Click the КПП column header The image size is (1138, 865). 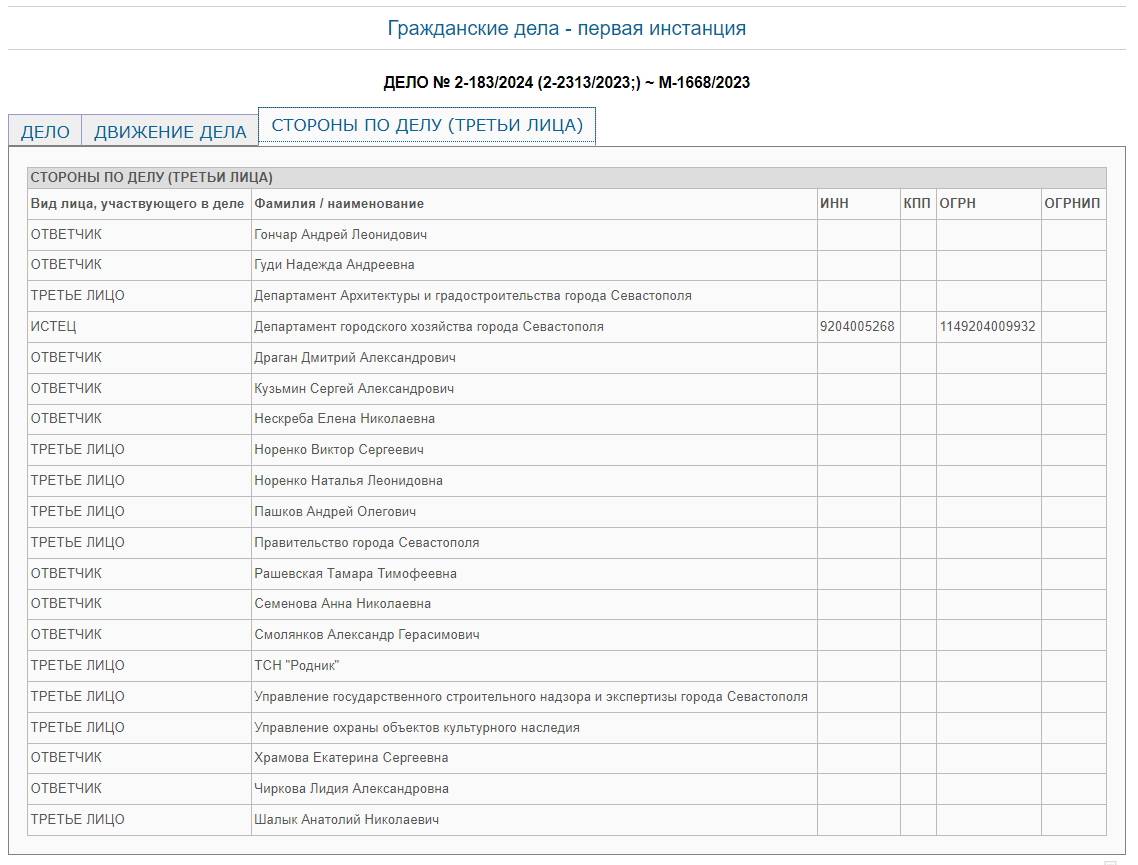pyautogui.click(x=917, y=204)
